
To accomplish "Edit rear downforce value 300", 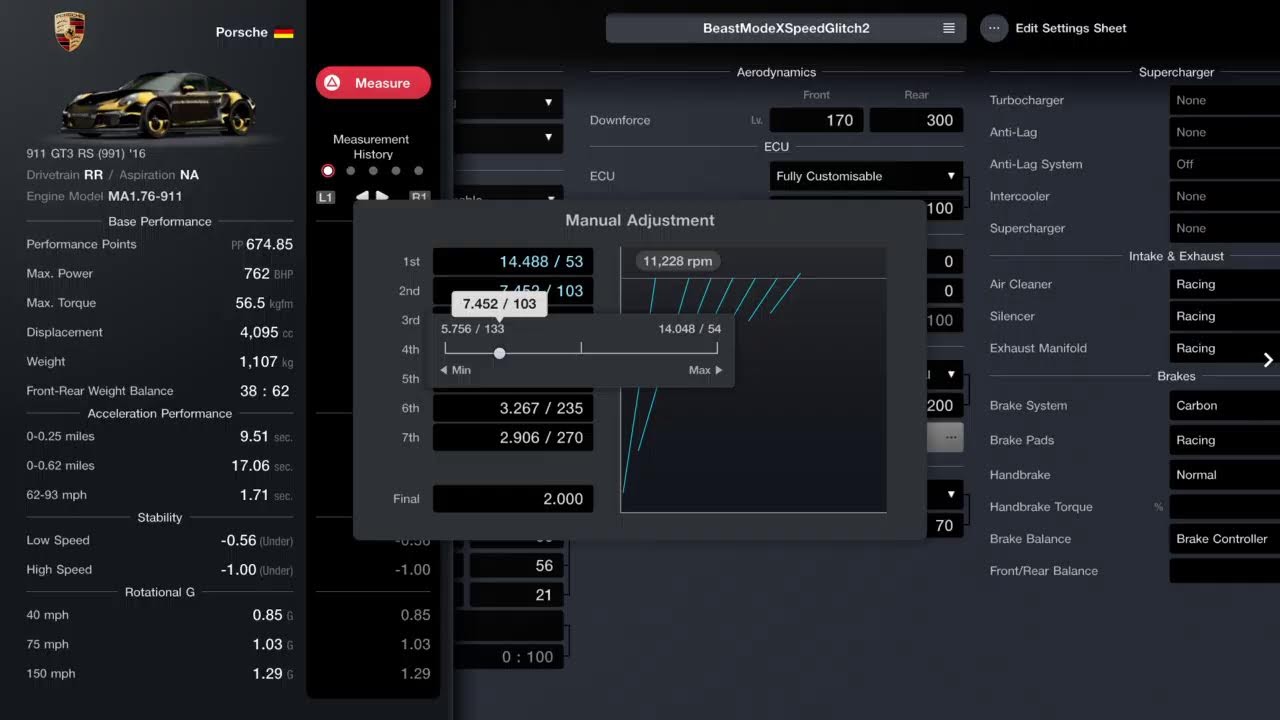I will pos(916,120).
